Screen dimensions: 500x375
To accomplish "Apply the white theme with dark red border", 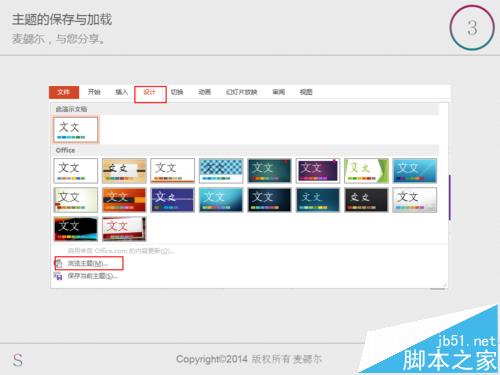I will pos(124,229).
